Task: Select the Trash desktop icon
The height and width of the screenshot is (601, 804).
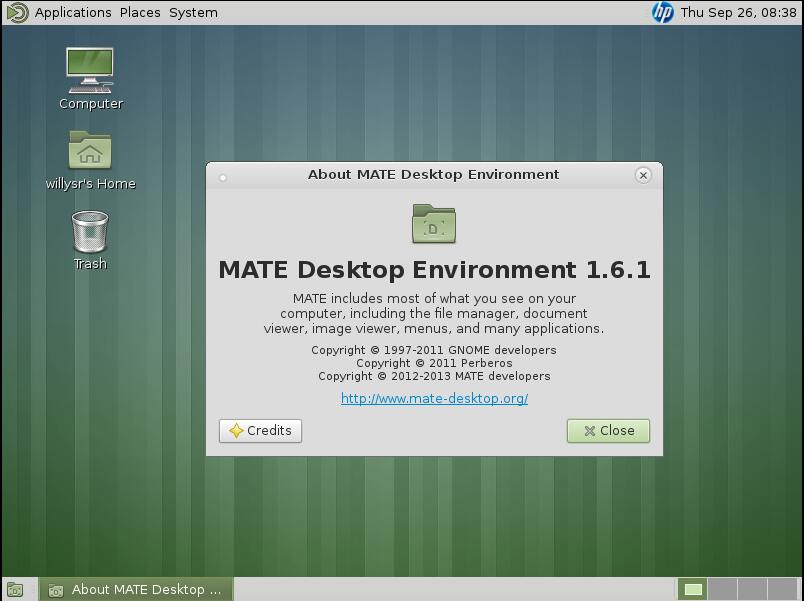Action: coord(90,240)
